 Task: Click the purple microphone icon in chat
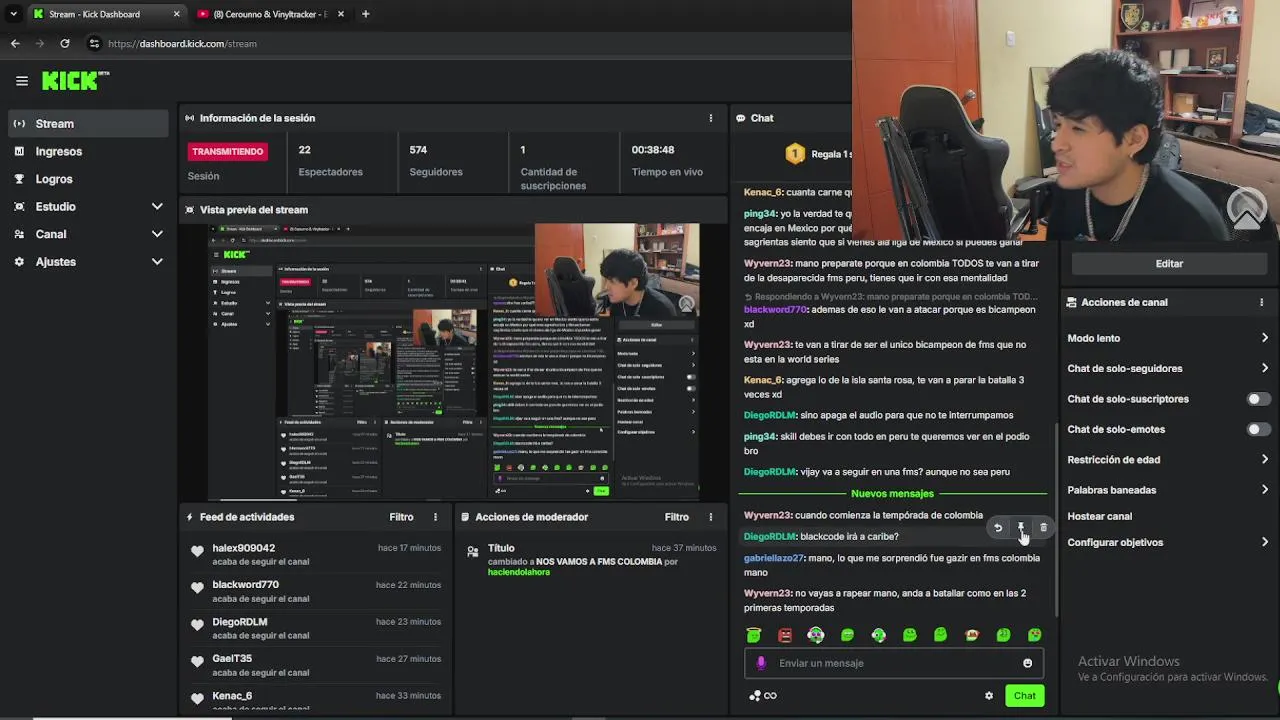pyautogui.click(x=761, y=663)
